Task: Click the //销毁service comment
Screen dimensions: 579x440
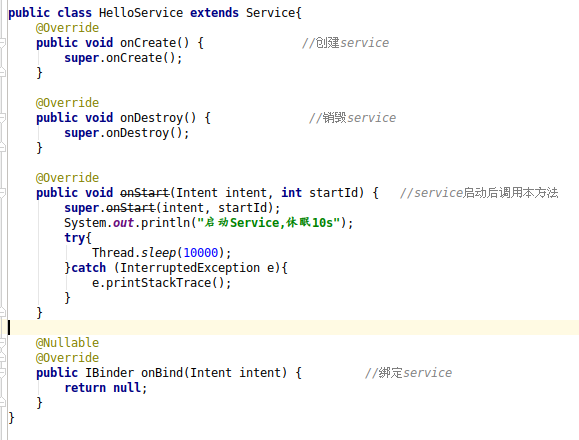Action: [x=352, y=118]
